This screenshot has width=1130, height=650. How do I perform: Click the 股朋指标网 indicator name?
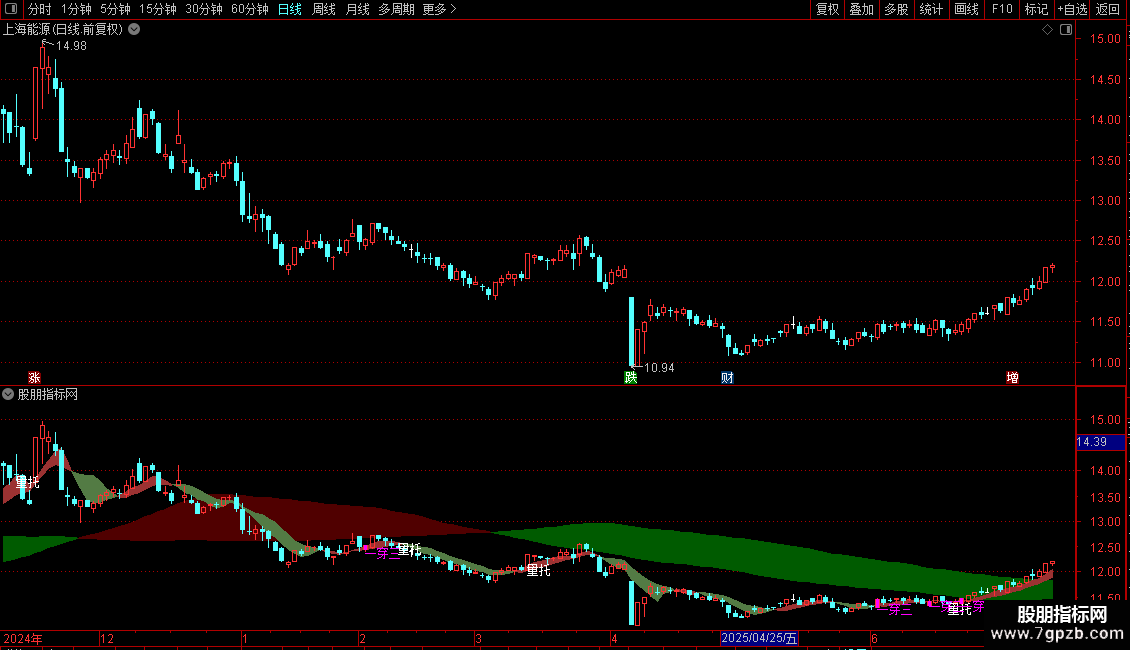pyautogui.click(x=48, y=394)
